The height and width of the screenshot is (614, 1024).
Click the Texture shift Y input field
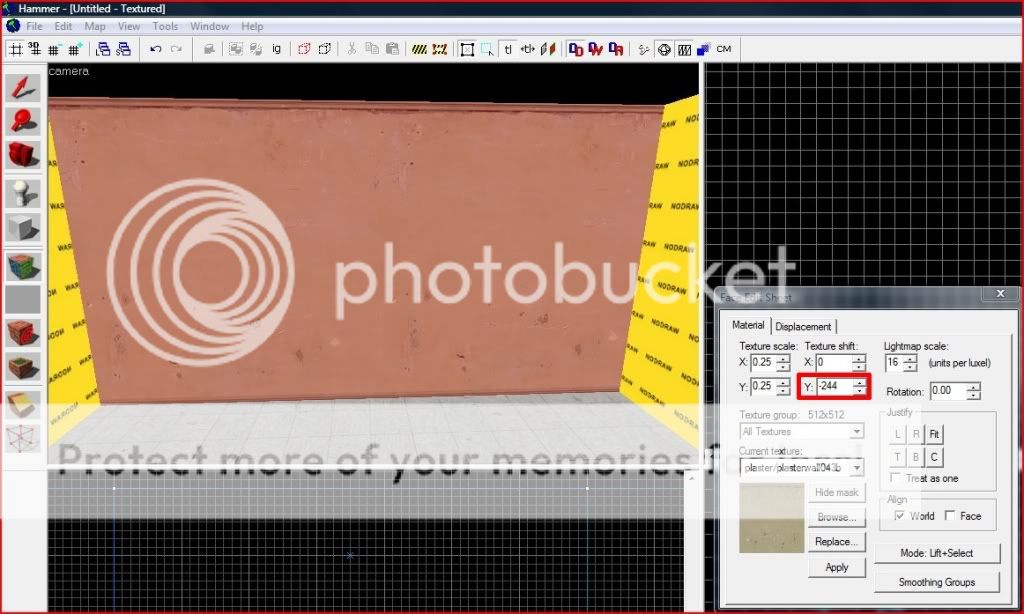coord(834,387)
